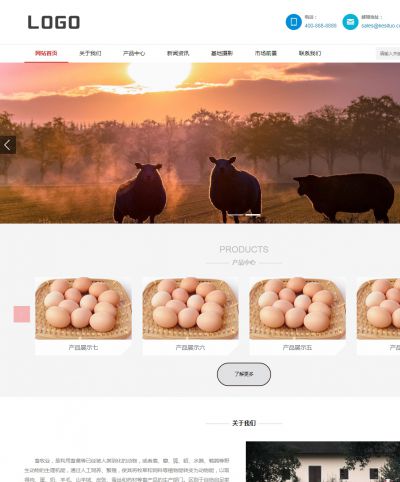Select the 联系我们 navigation item
The height and width of the screenshot is (482, 400).
310,53
